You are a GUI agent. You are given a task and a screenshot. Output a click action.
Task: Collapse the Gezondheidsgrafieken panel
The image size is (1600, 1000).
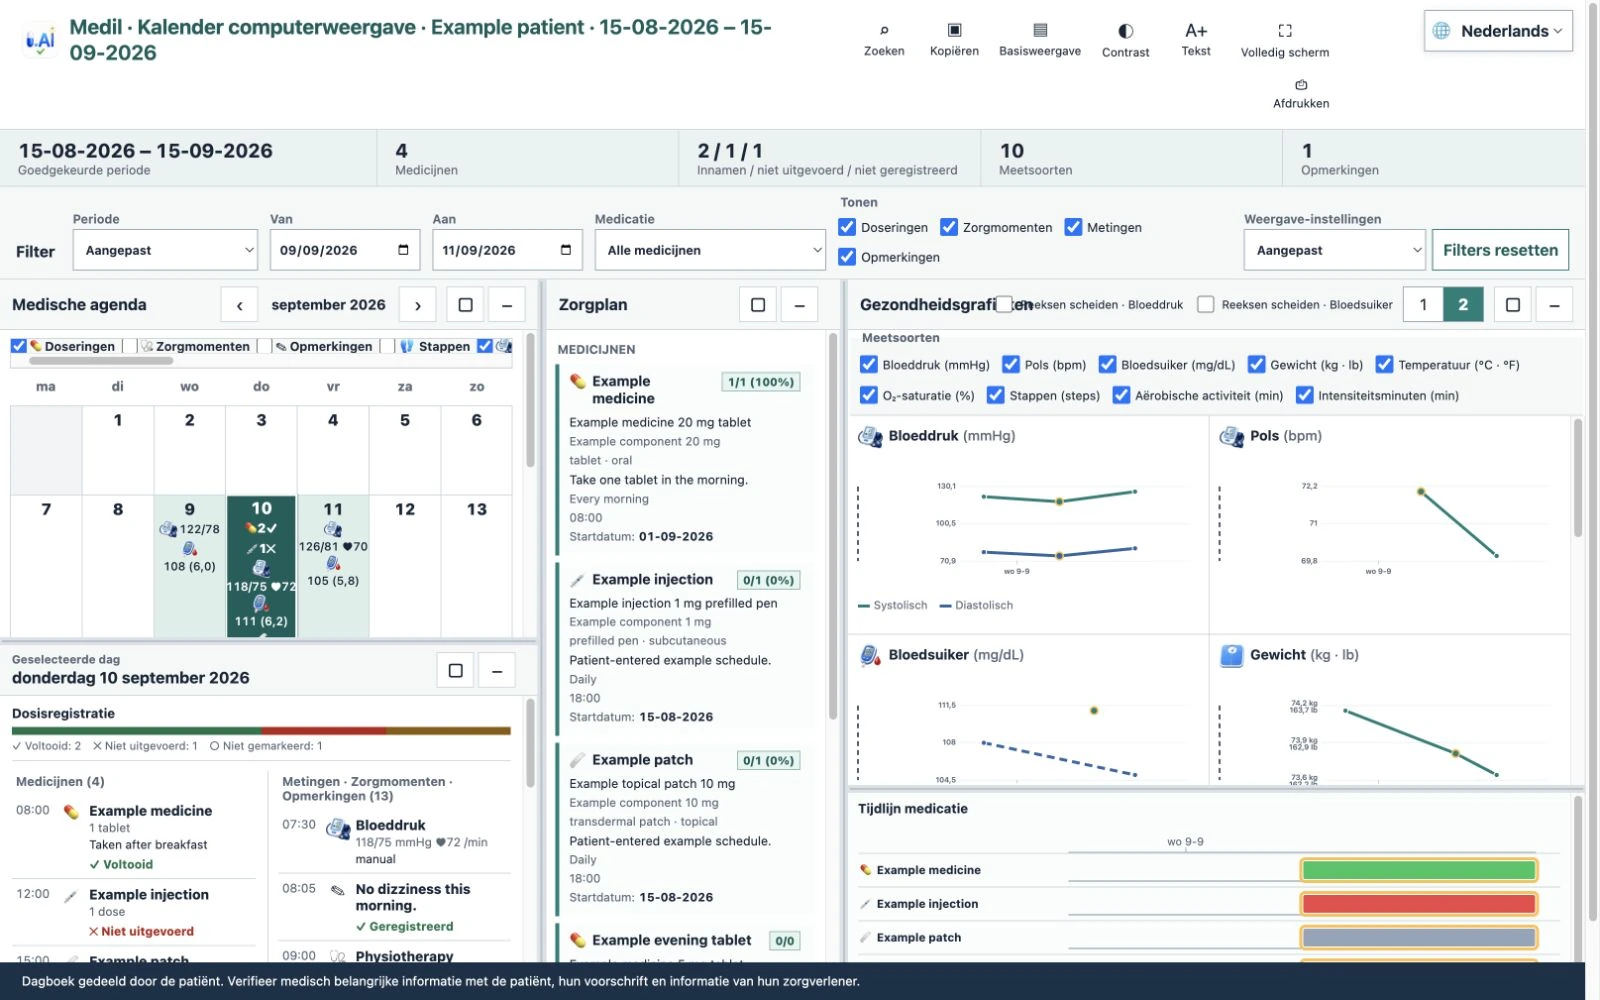coord(1554,305)
